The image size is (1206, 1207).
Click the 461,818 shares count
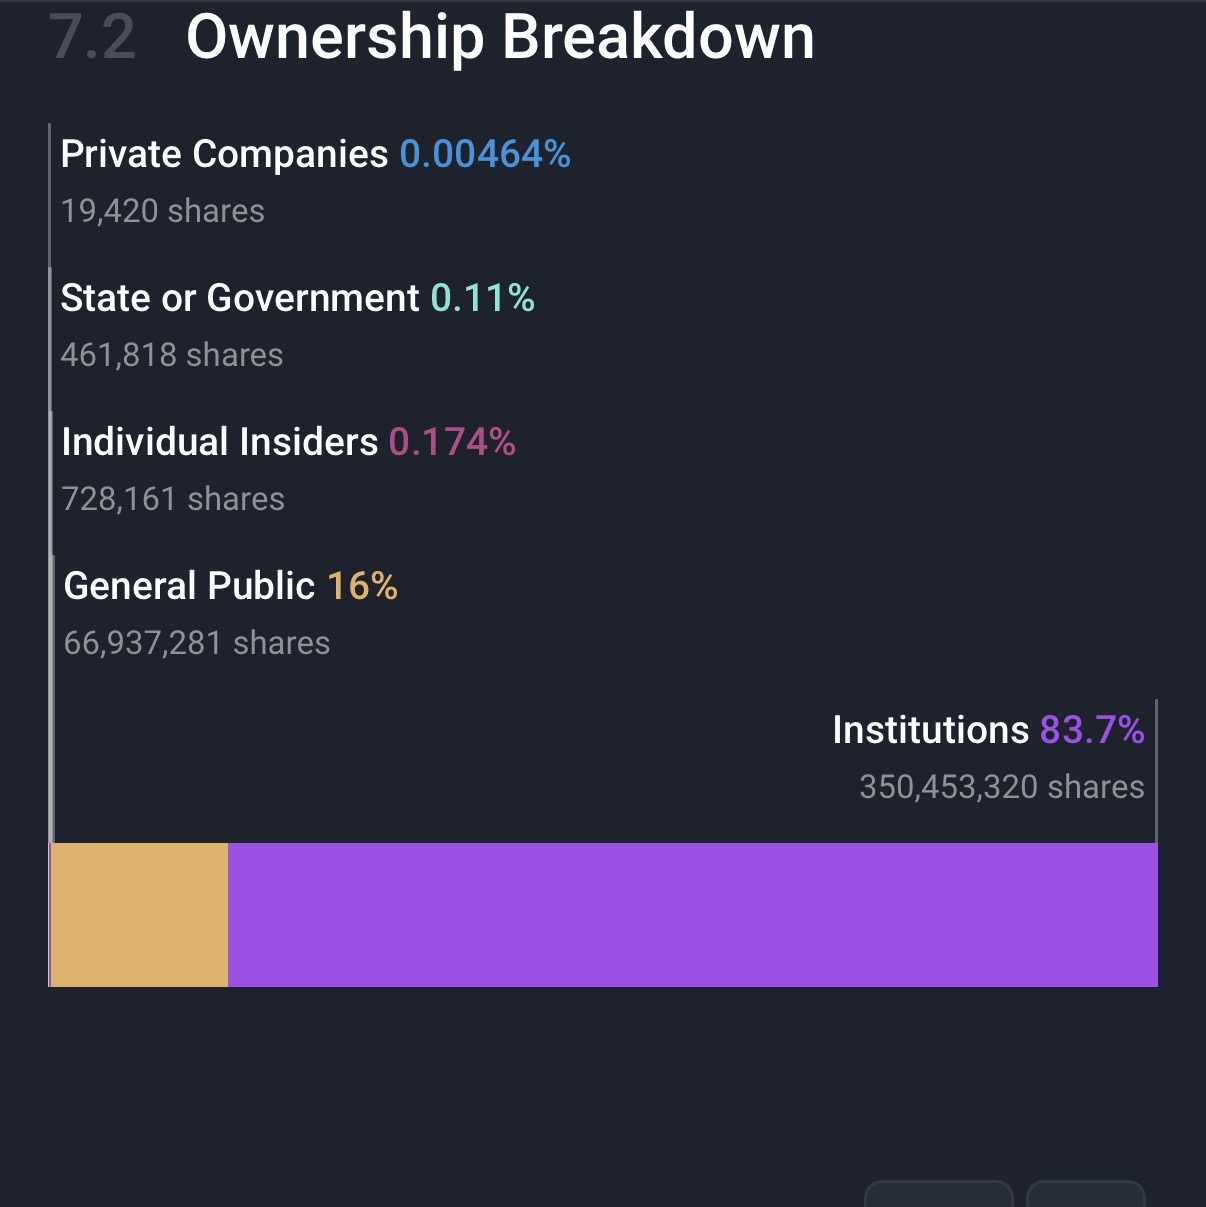tap(172, 355)
